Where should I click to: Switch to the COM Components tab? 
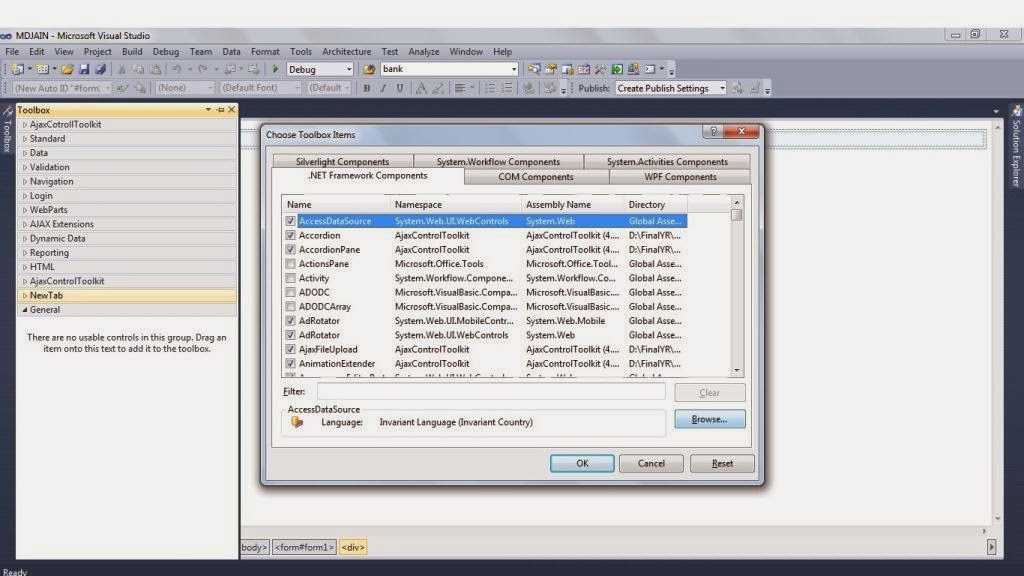(536, 177)
